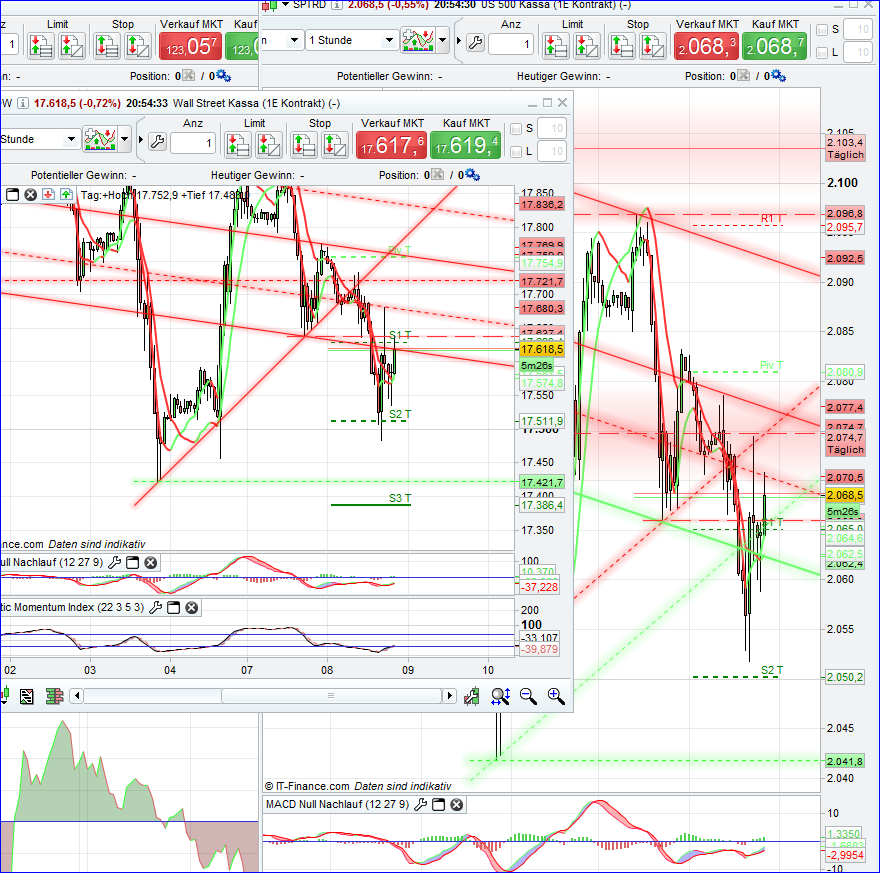Click the SPTRD info icon
Screen dimensions: 880x873
click(337, 5)
